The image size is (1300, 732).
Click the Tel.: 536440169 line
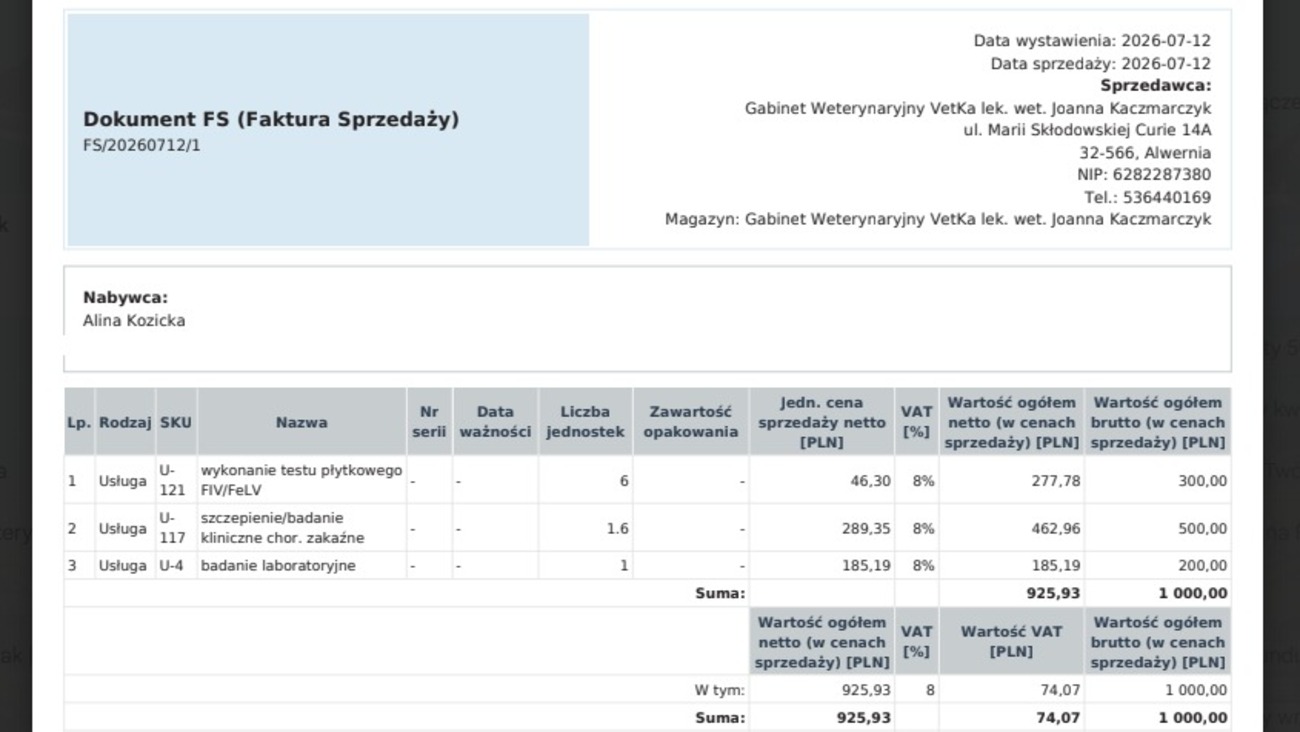tap(1147, 197)
